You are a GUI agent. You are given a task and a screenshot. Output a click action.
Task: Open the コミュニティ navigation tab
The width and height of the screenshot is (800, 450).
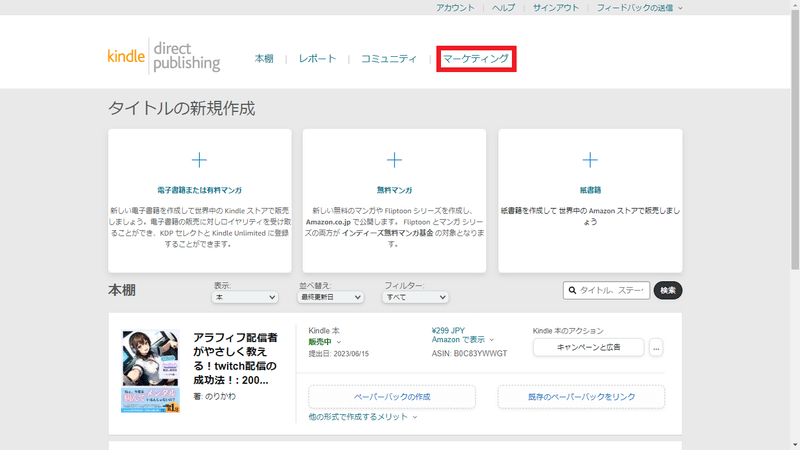(x=389, y=59)
